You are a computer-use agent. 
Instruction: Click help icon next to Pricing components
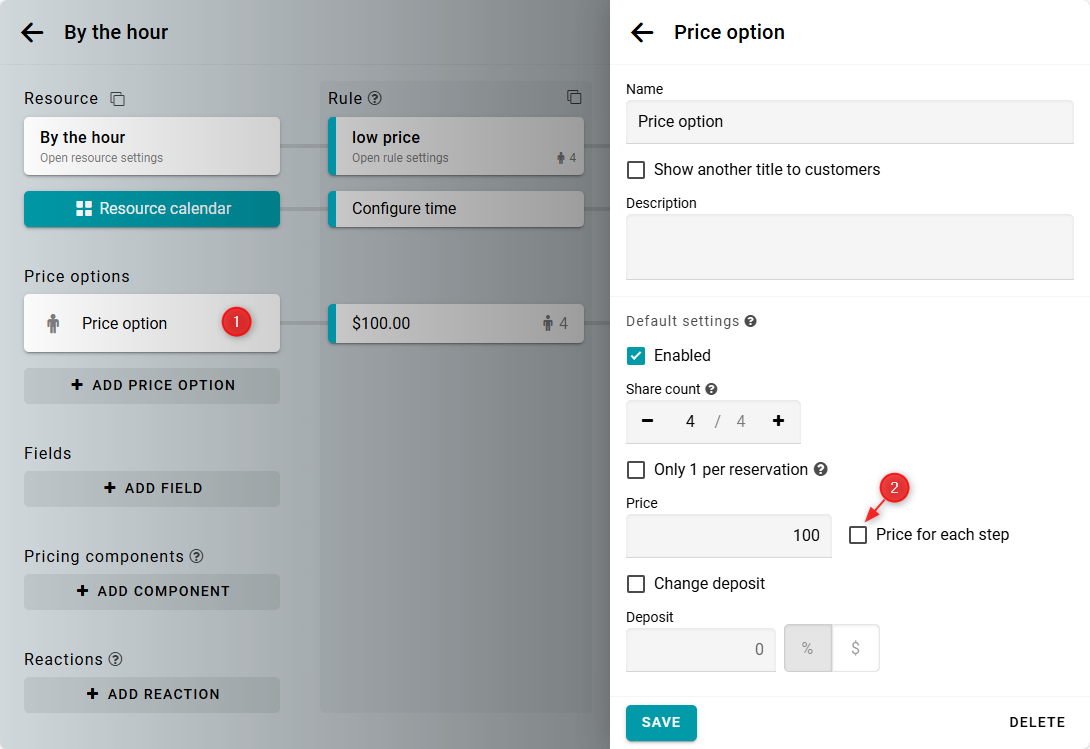[196, 556]
